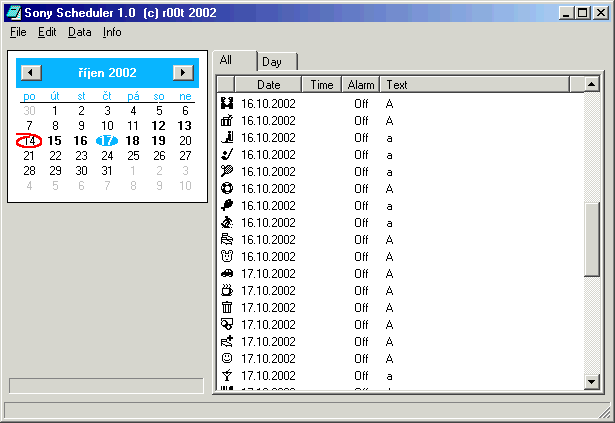Click the empty field below the calendar

click(x=106, y=385)
